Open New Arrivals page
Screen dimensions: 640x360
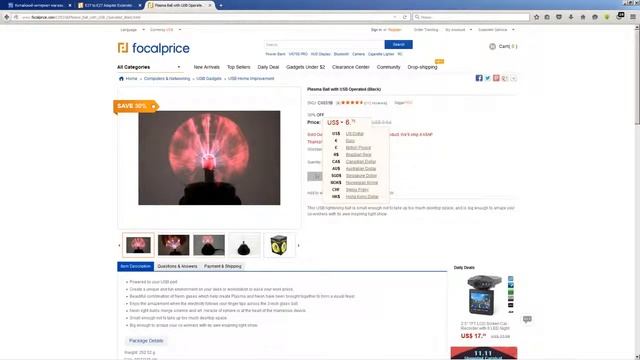[x=207, y=67]
